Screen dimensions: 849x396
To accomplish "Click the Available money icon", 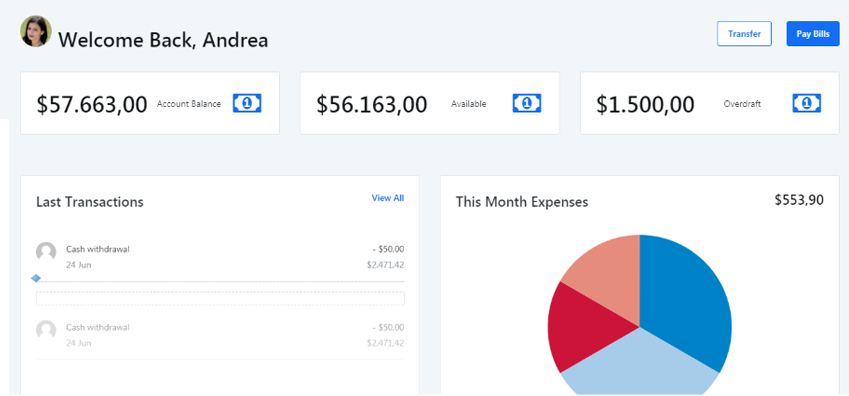I will pos(527,103).
